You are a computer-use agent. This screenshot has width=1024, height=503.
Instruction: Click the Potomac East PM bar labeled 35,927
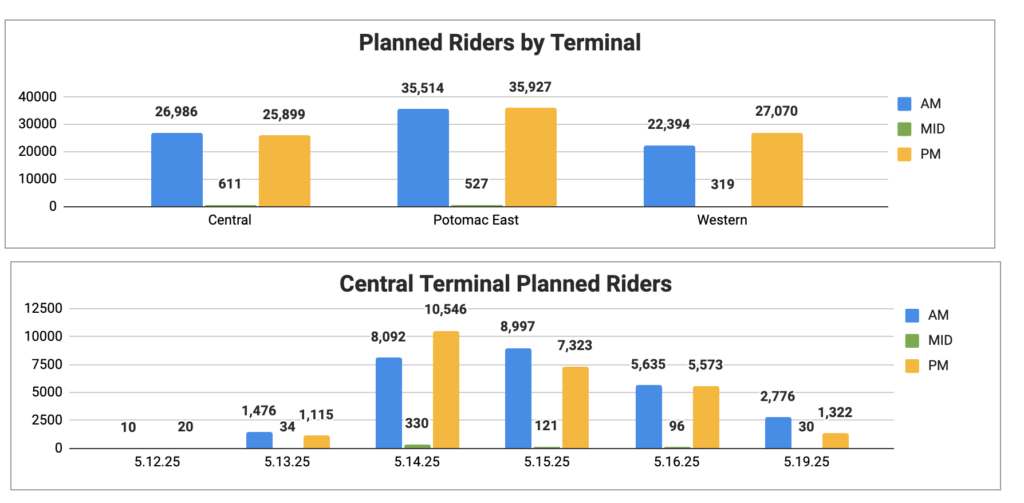pos(530,157)
